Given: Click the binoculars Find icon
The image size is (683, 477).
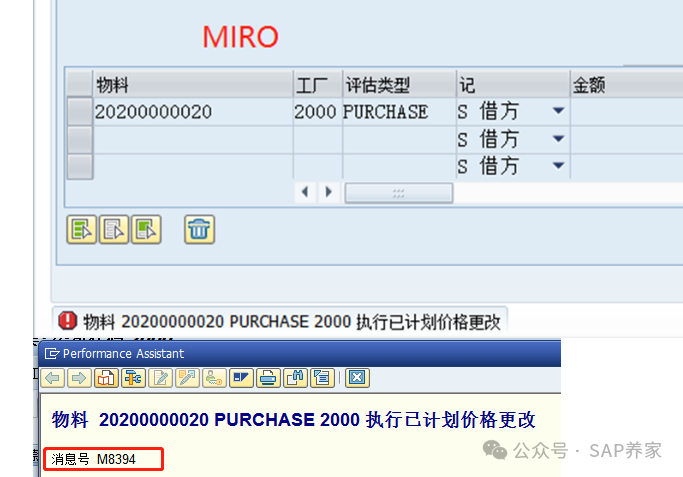Looking at the screenshot, I should (295, 378).
